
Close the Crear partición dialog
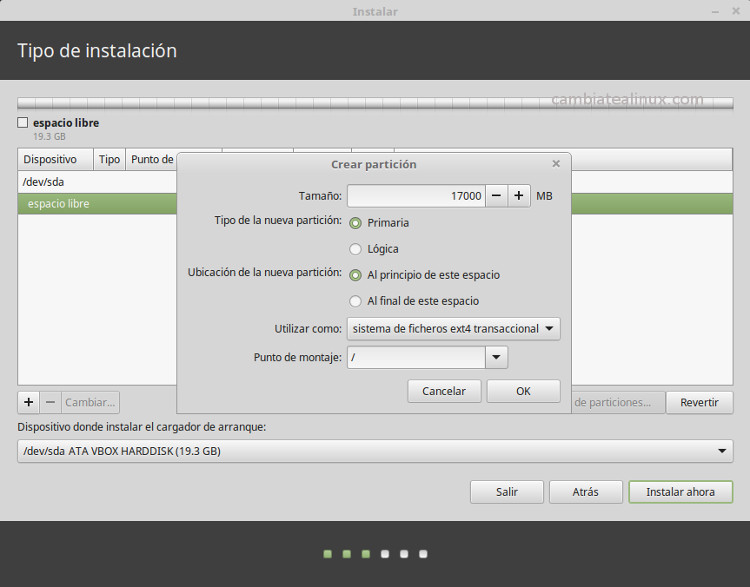pyautogui.click(x=556, y=164)
